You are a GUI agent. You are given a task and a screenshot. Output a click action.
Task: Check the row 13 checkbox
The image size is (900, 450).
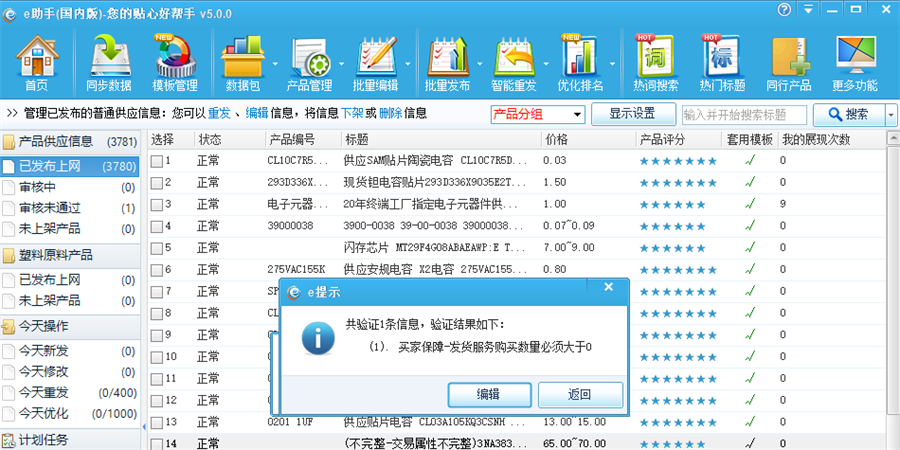point(157,422)
